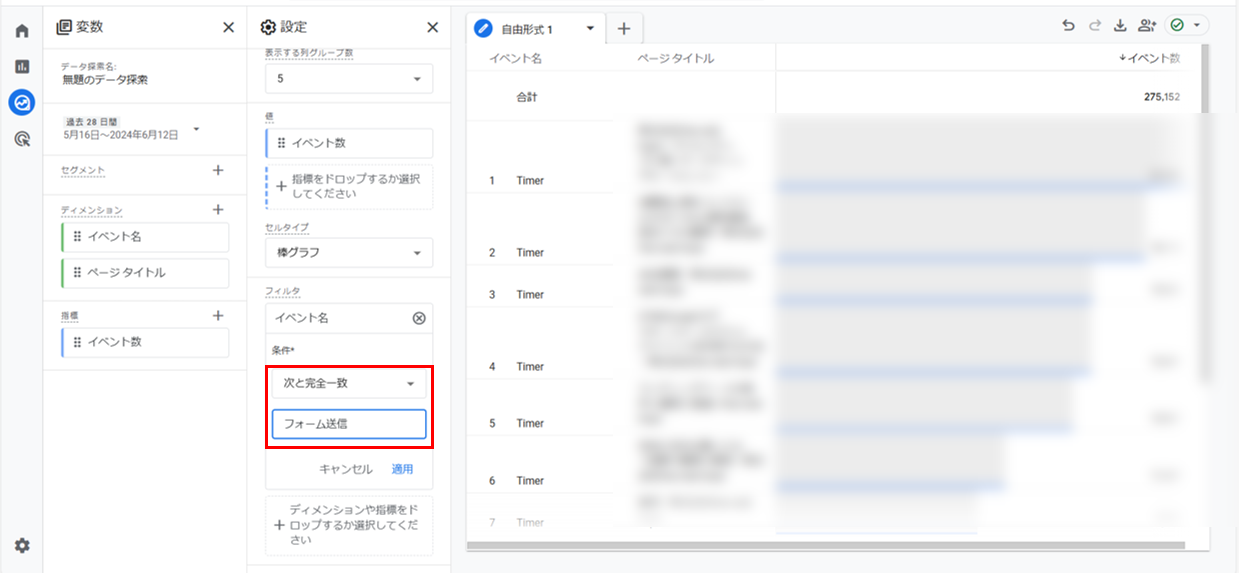Open the 次と完全一致 condition dropdown
Image resolution: width=1240 pixels, height=573 pixels.
[x=349, y=383]
